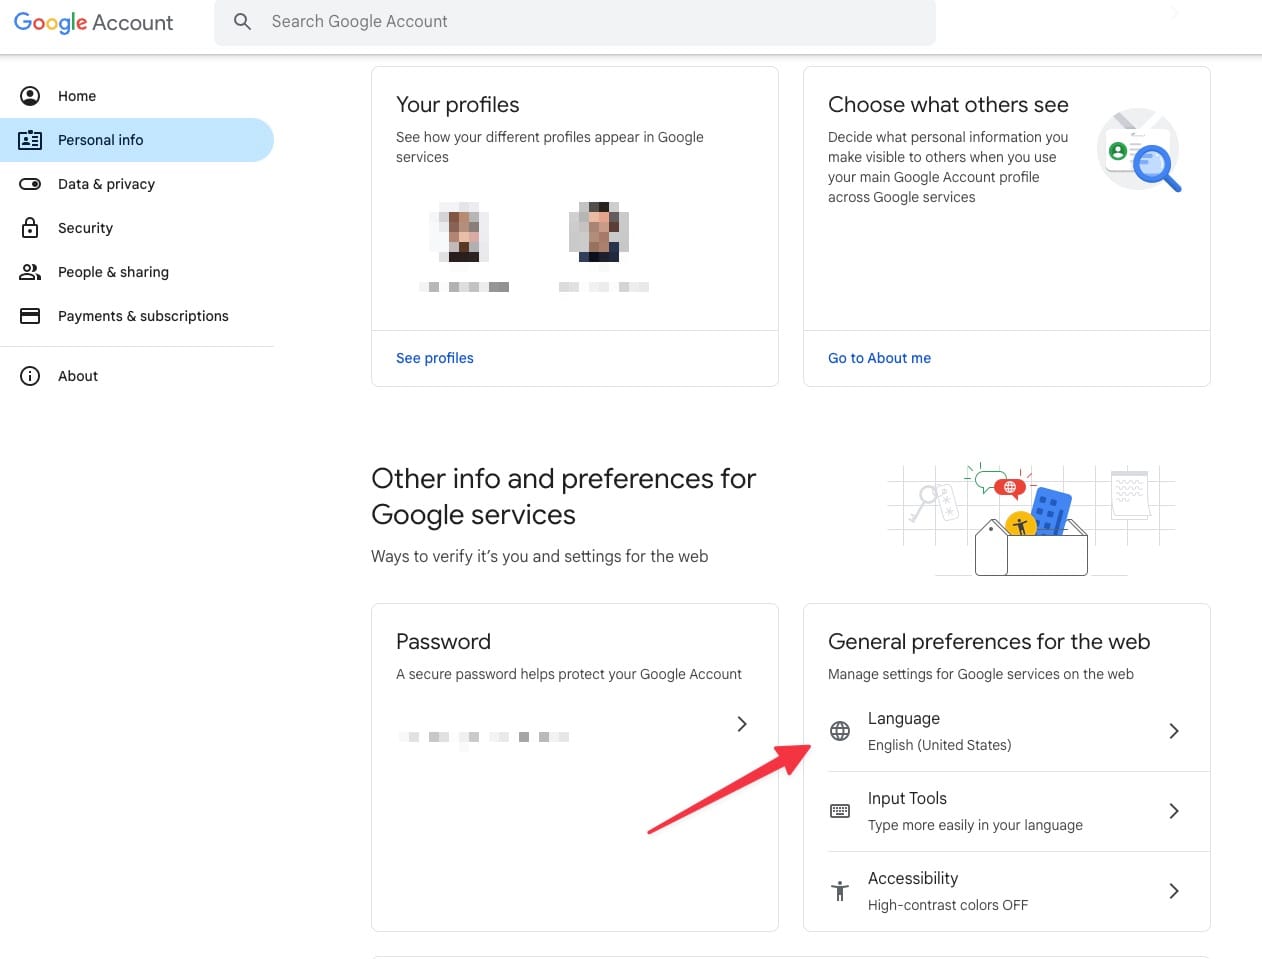Navigate to People & sharing
1262x959 pixels.
pos(137,272)
